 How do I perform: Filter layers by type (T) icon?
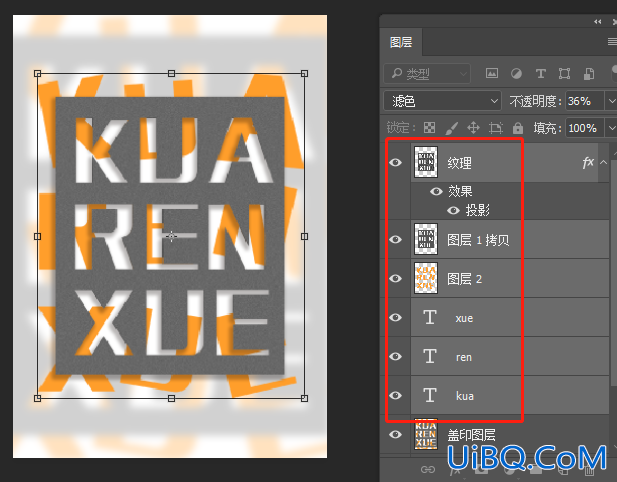tap(541, 74)
